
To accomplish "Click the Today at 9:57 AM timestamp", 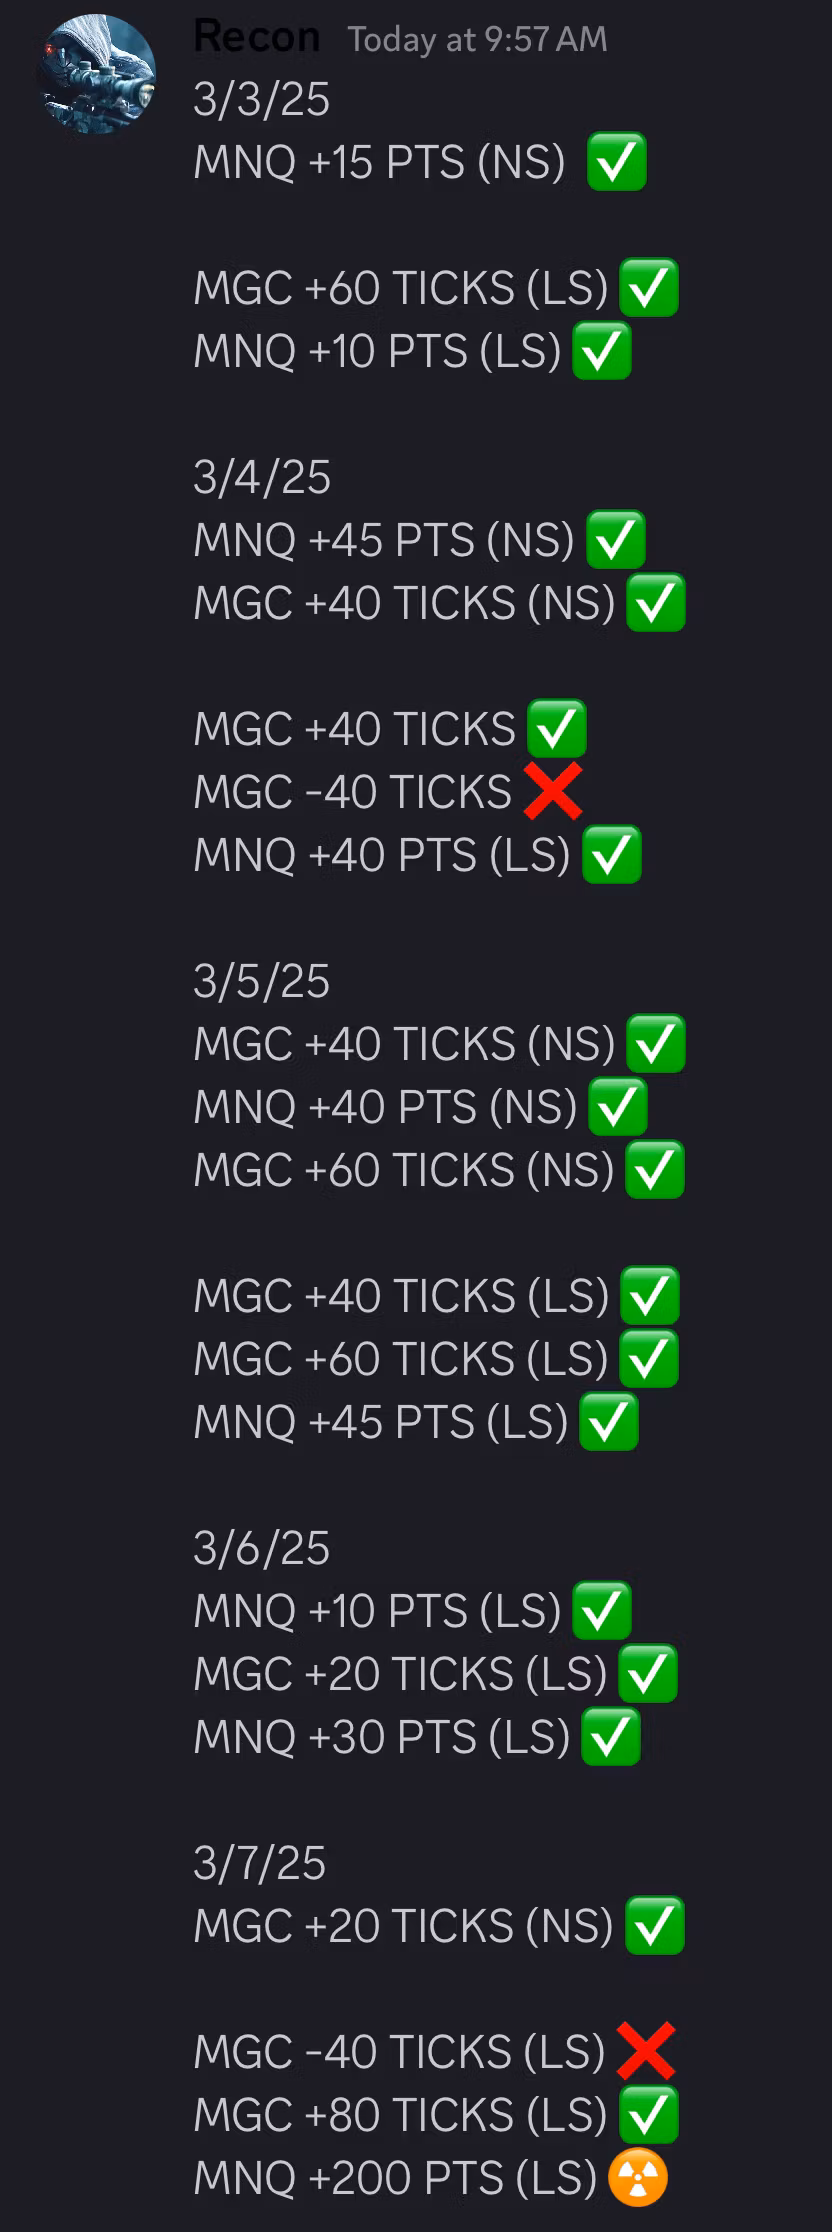I will tap(477, 40).
